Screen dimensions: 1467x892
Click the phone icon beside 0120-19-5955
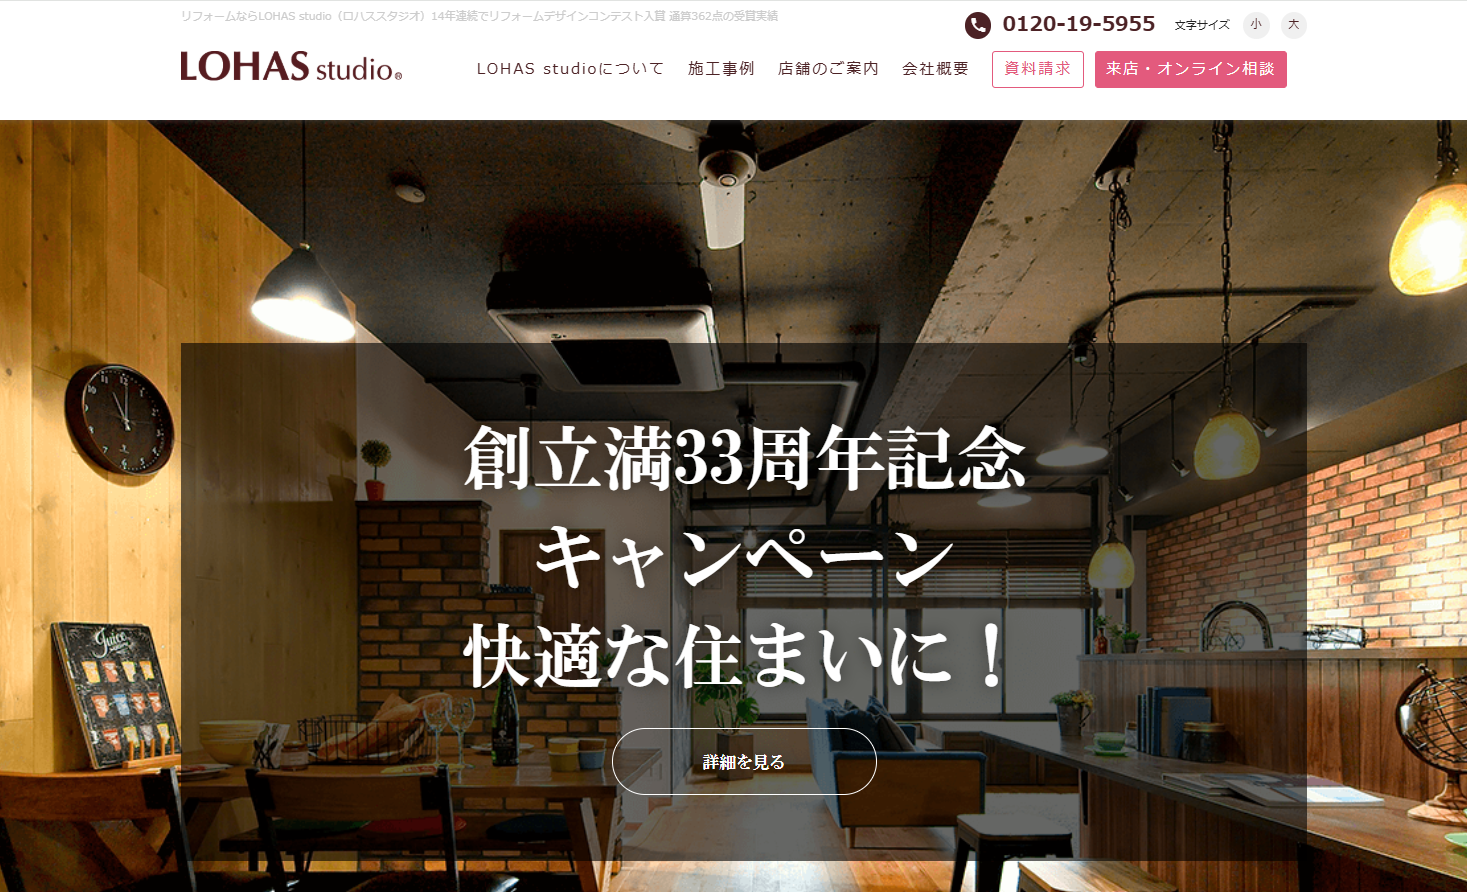coord(977,25)
